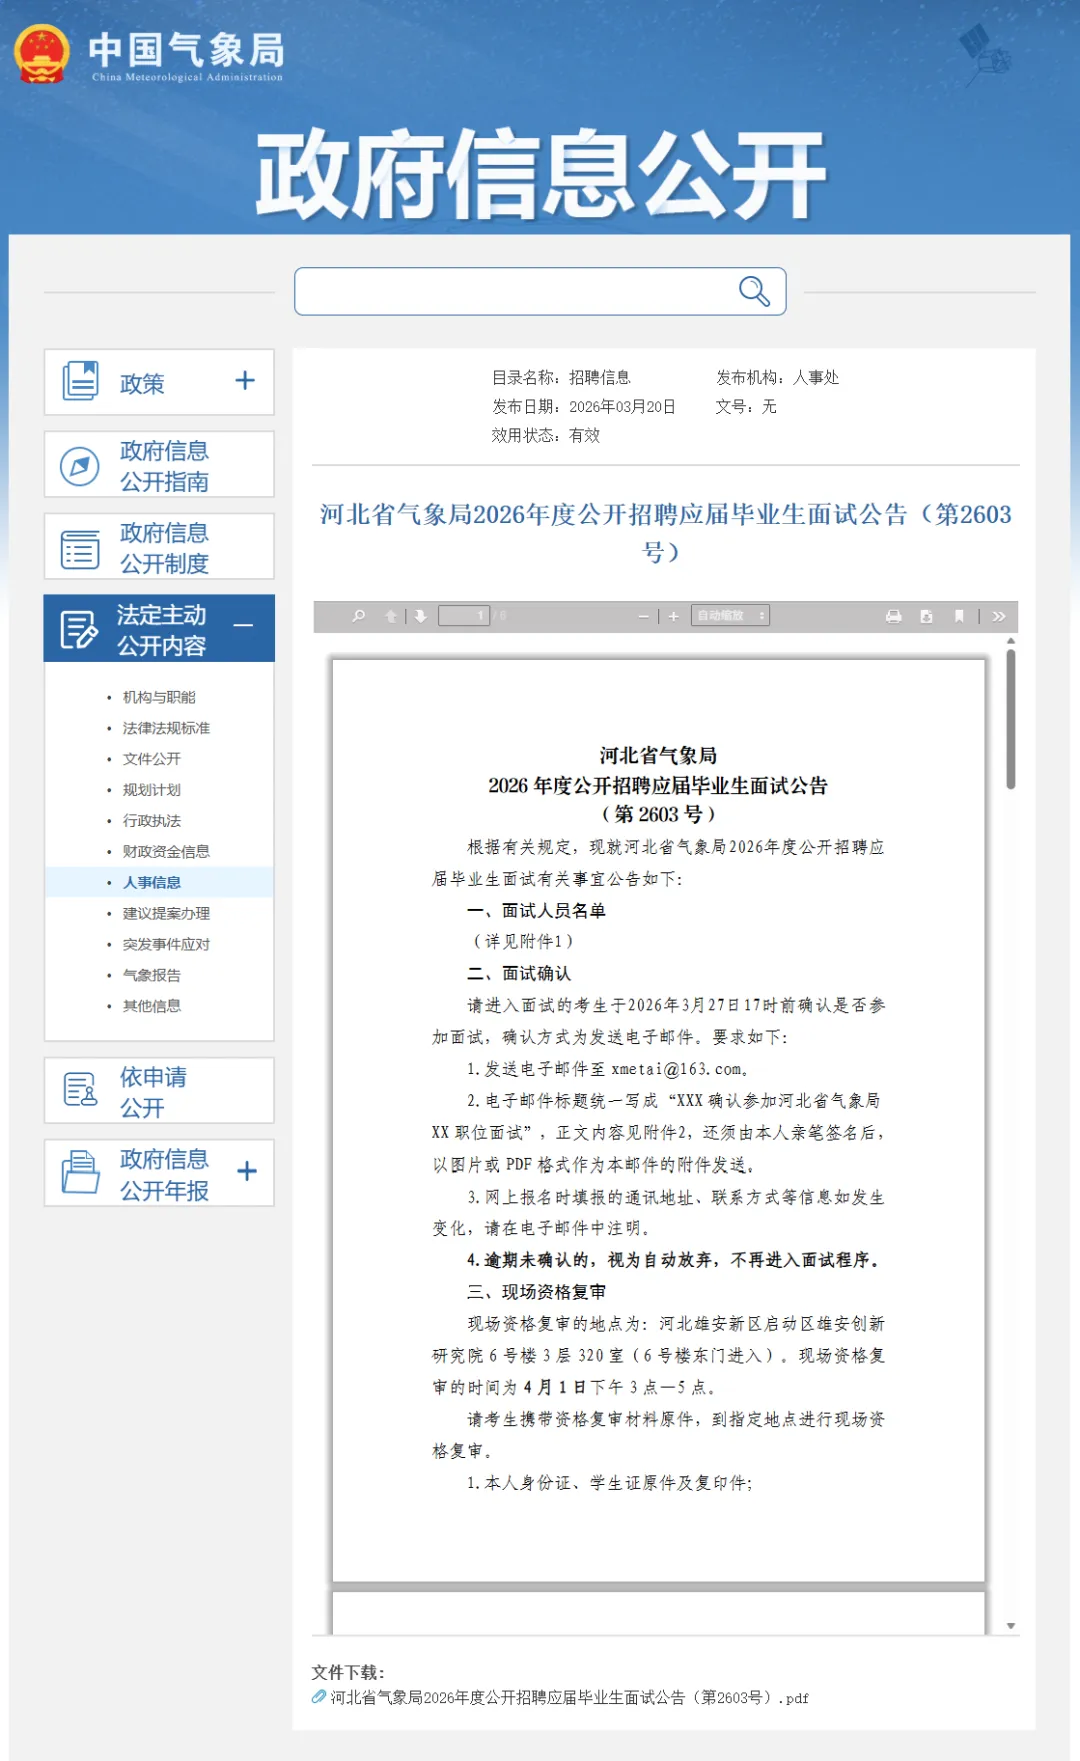
Task: Open 突发事件应对 in the sidebar list
Action: 166,945
